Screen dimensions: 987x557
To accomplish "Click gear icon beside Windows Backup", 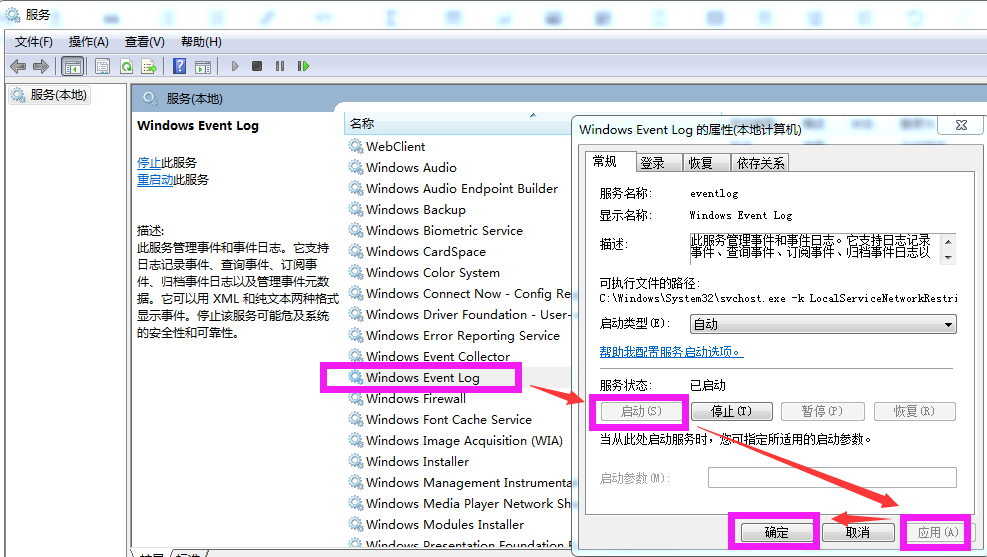I will click(x=356, y=209).
